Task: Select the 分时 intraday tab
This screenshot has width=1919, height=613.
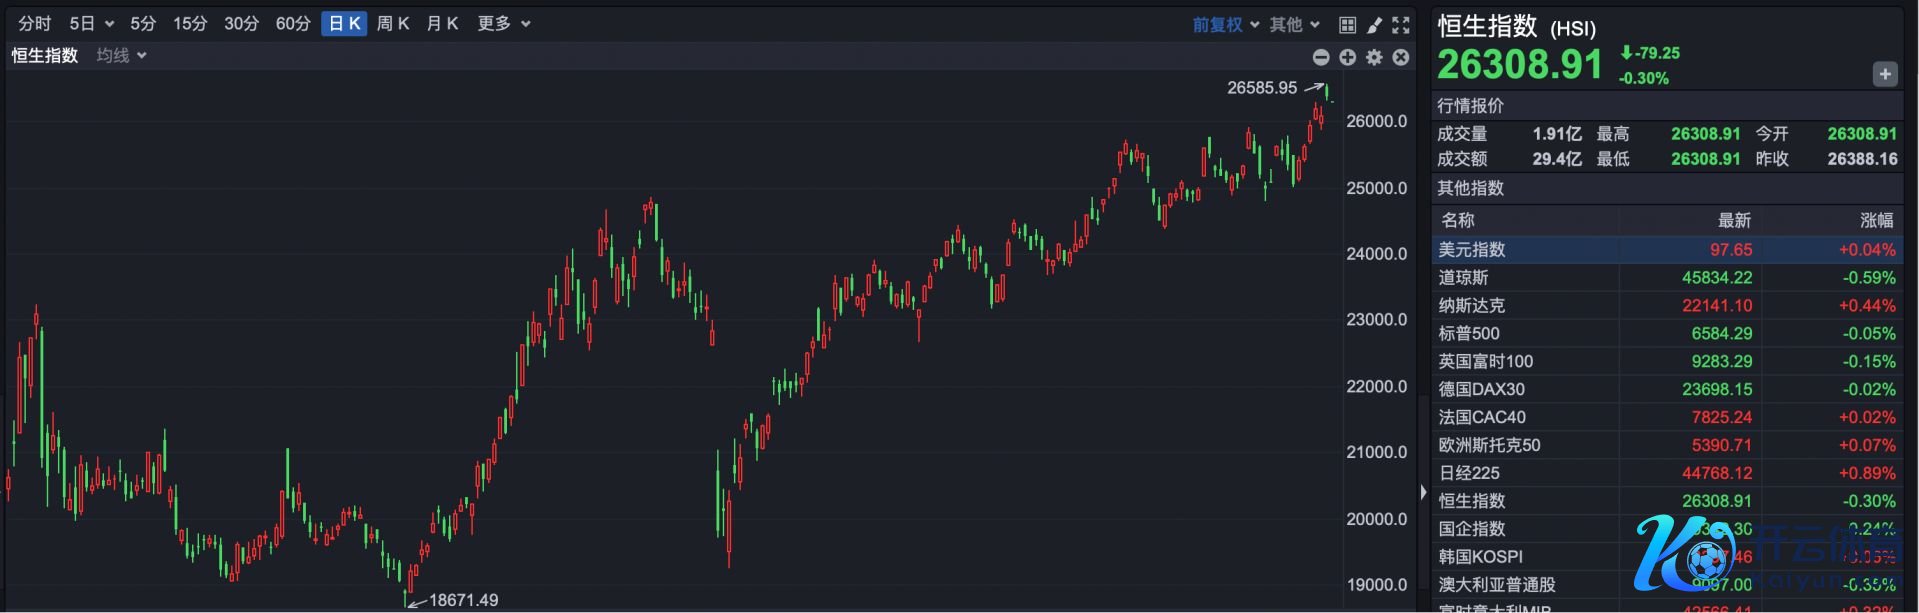Action: 35,24
